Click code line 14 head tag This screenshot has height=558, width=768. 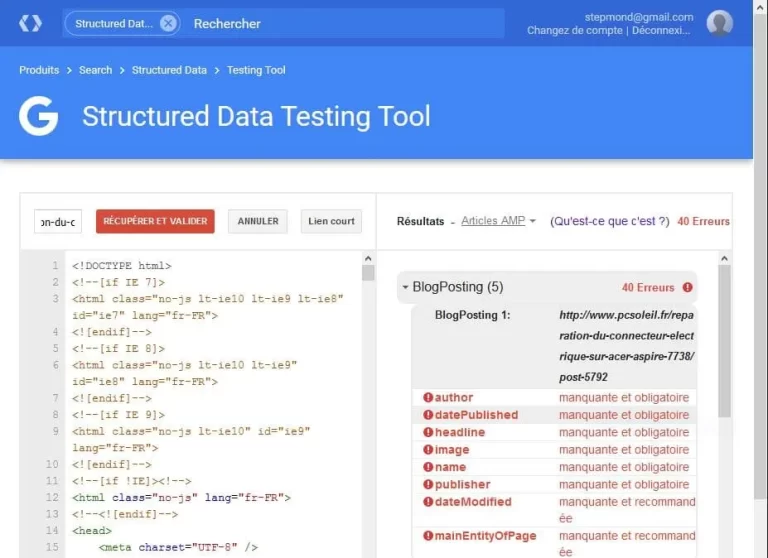[x=92, y=531]
